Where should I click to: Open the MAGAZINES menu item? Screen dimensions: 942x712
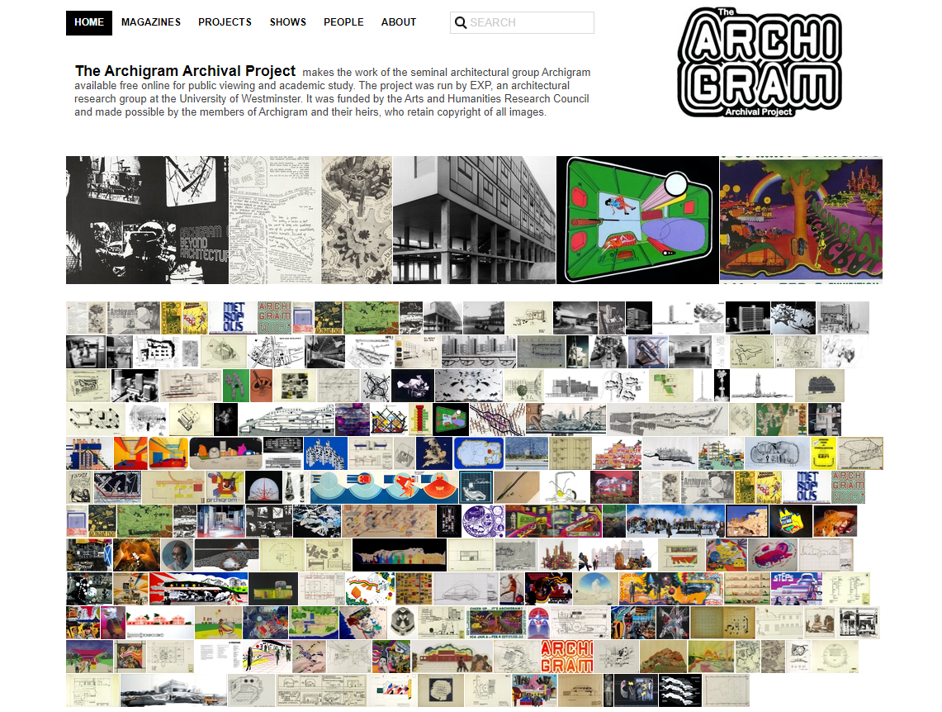tap(151, 22)
